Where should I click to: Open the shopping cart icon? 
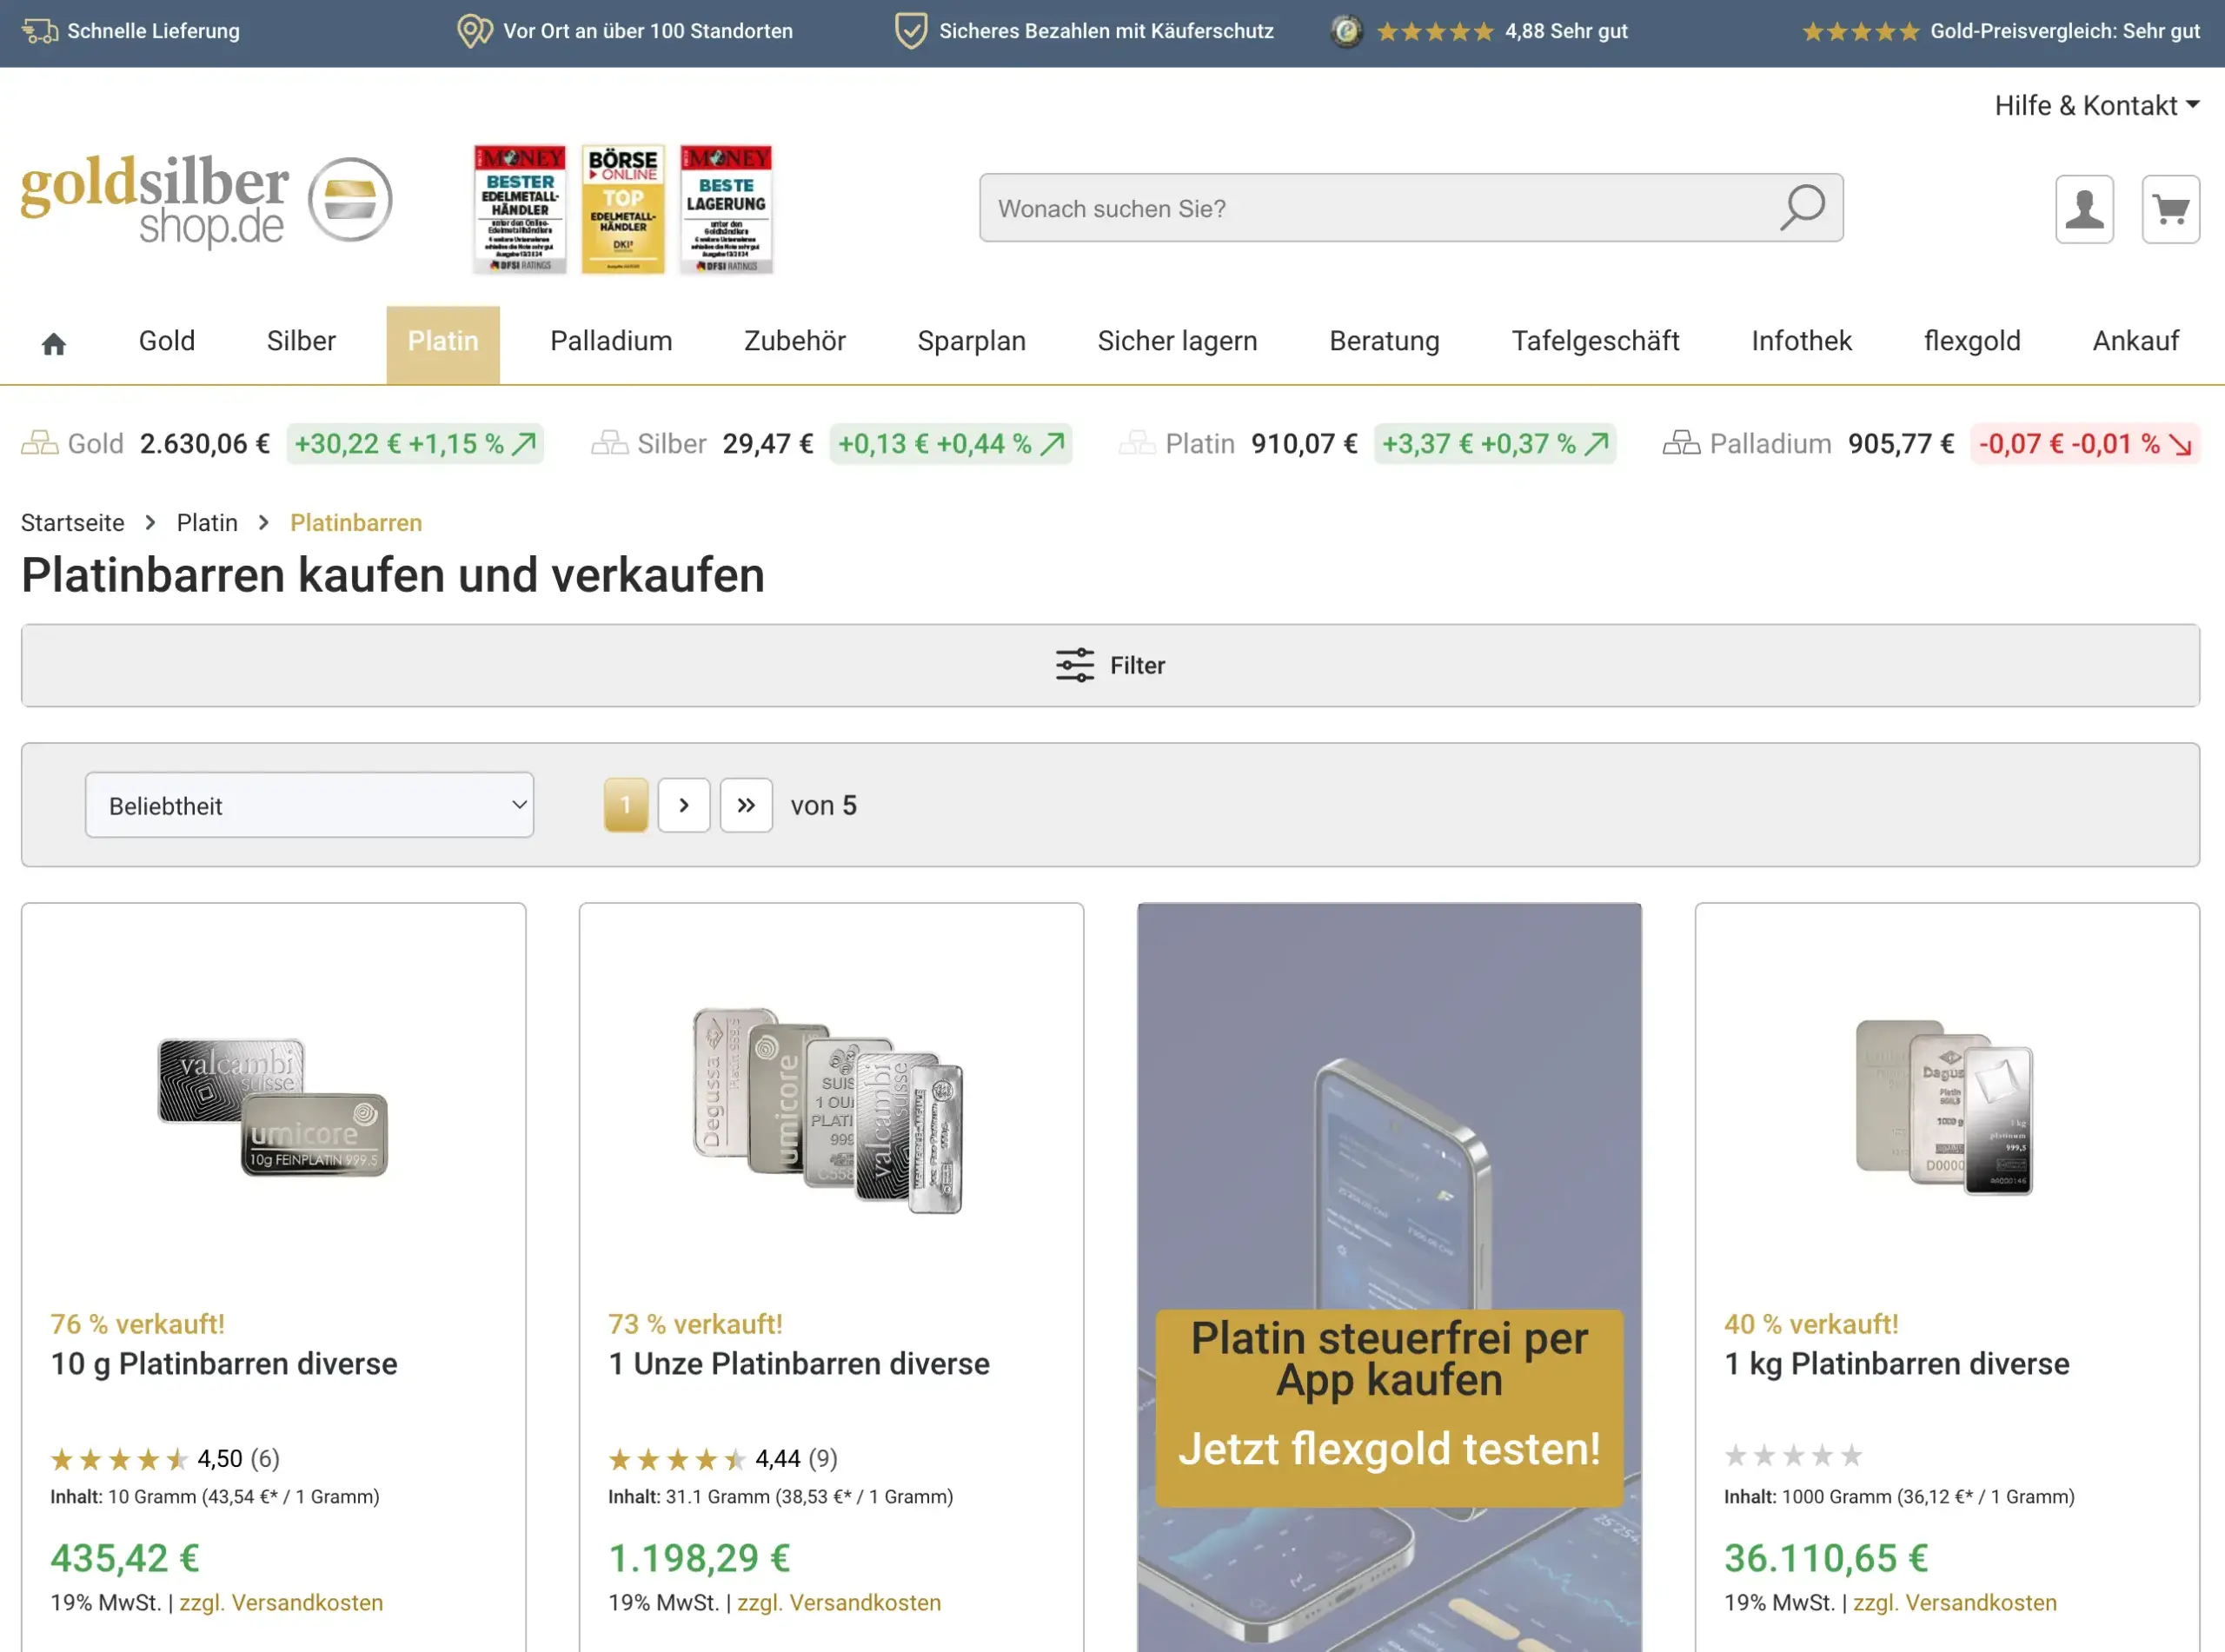(x=2170, y=208)
